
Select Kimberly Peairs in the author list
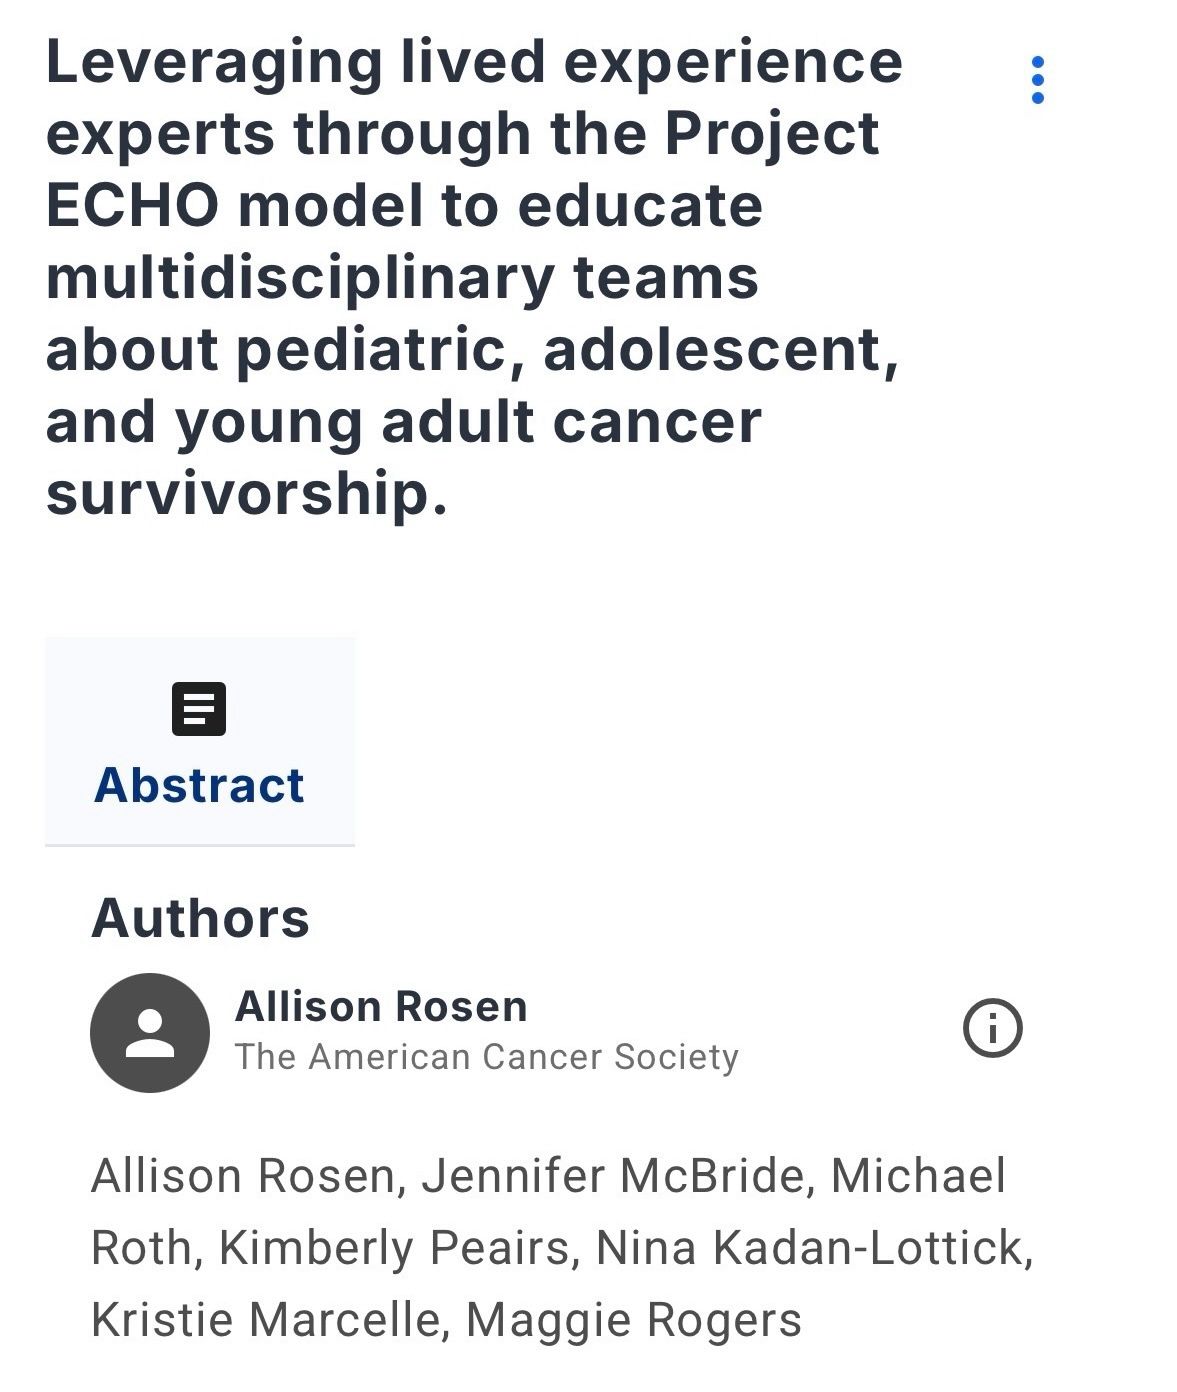click(x=394, y=1247)
